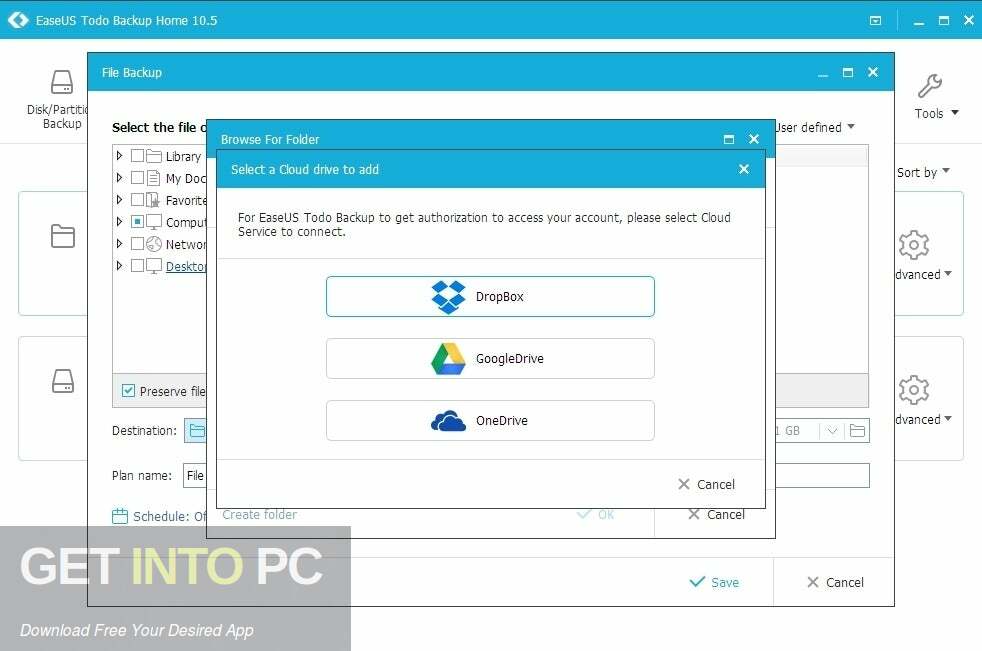Screen dimensions: 982x651
Task: Open Disk/Partition Backup
Action: coord(57,98)
